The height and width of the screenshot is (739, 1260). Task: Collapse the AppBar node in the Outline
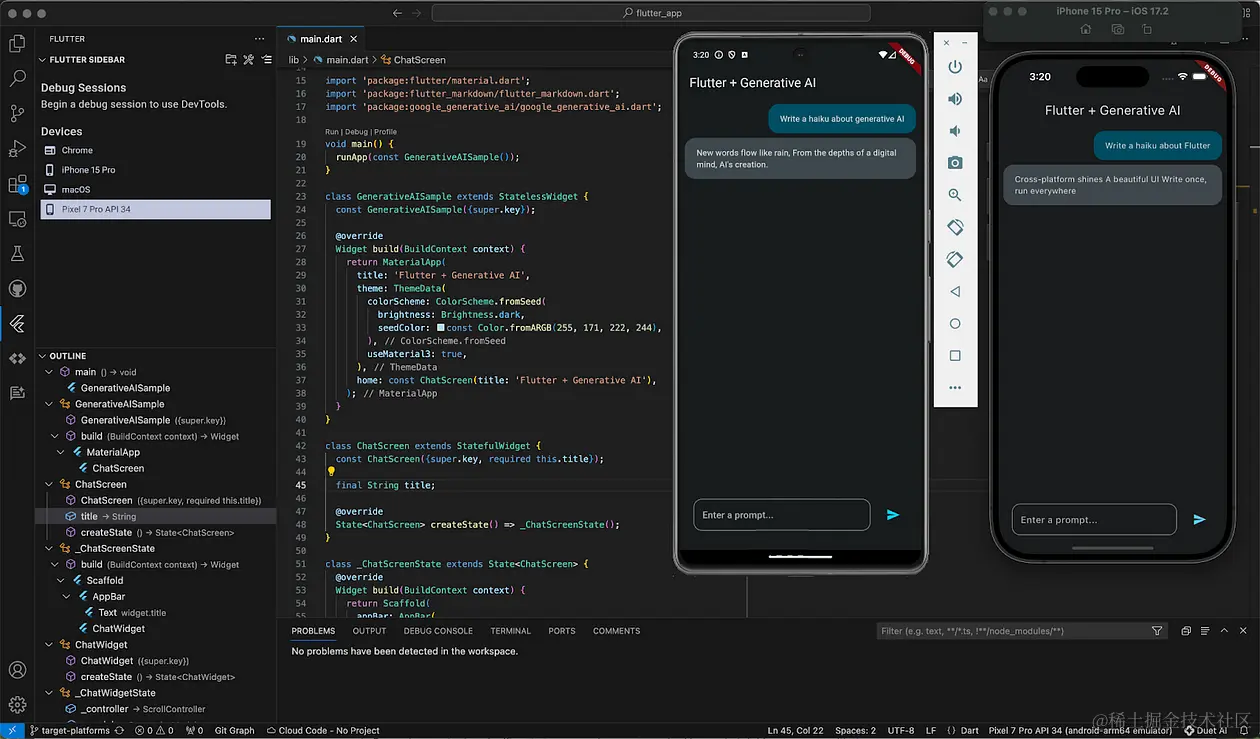68,596
